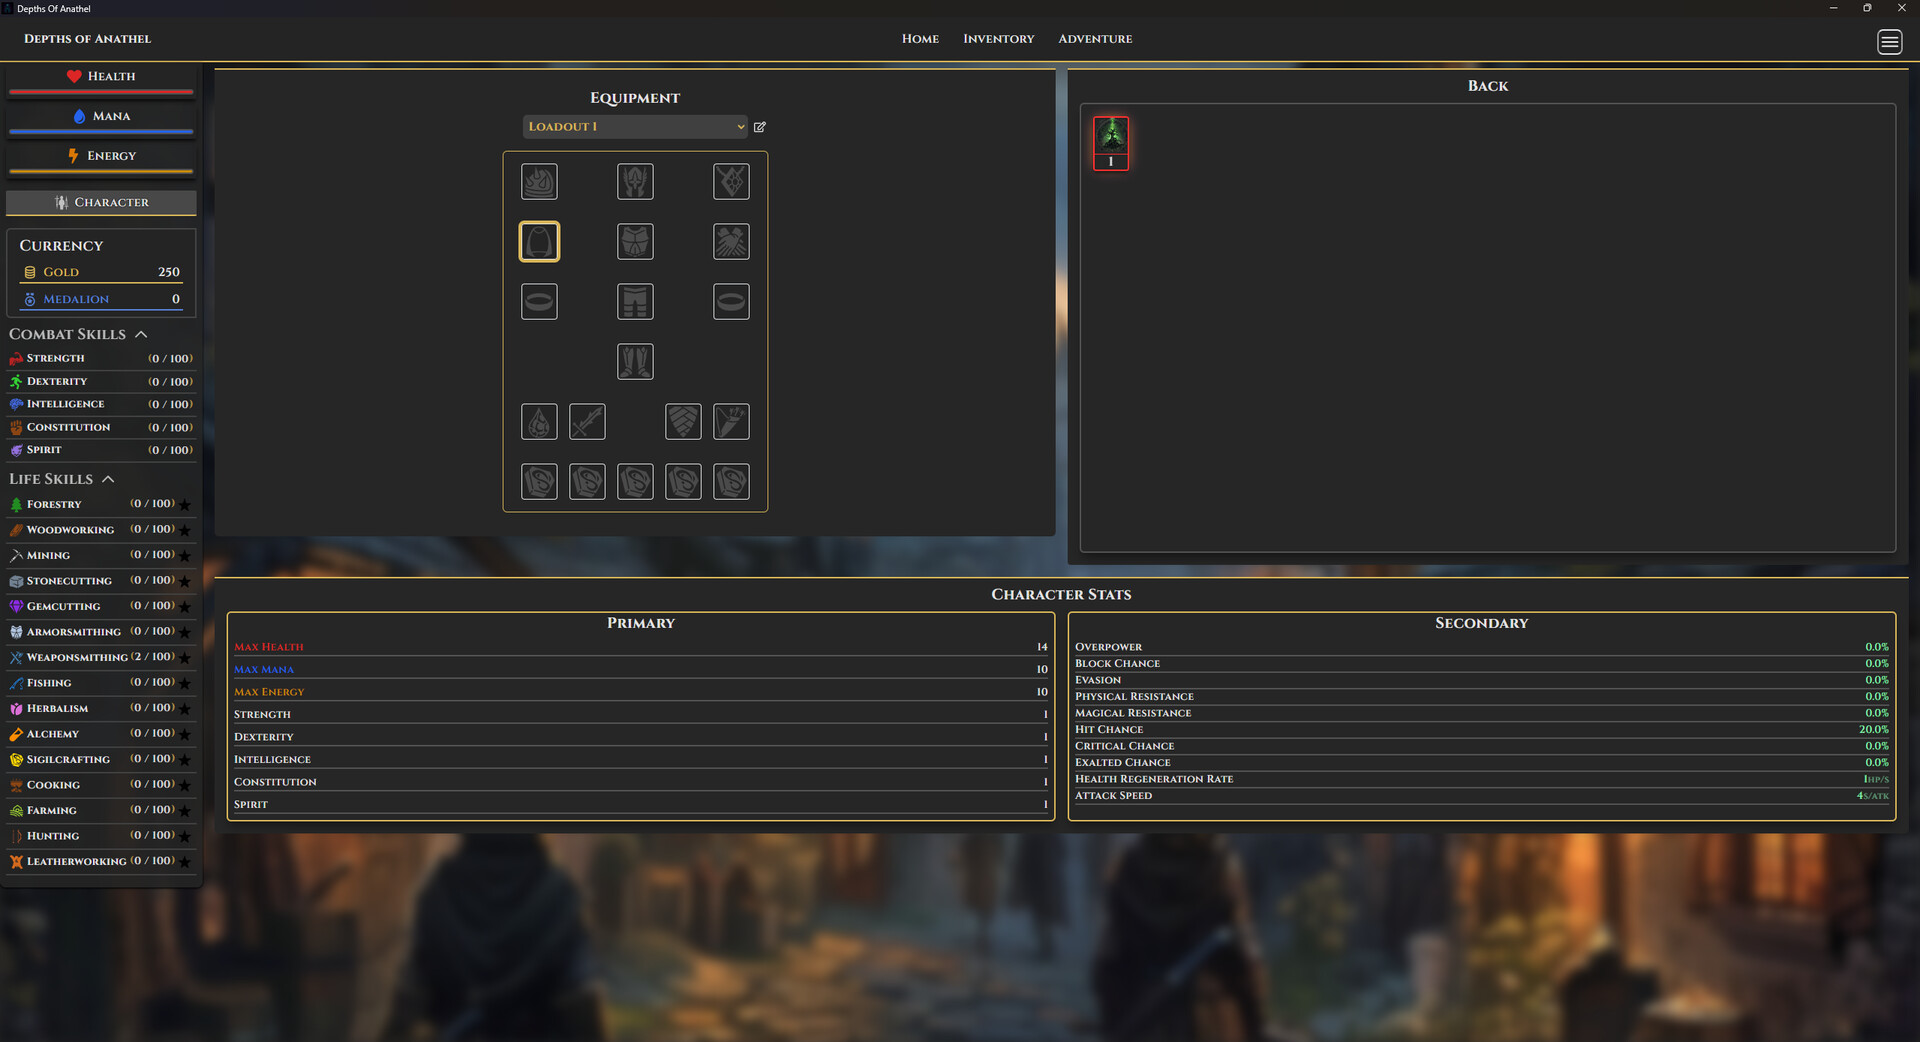Toggle the Character panel button
Screen dimensions: 1920x1042
(x=101, y=202)
